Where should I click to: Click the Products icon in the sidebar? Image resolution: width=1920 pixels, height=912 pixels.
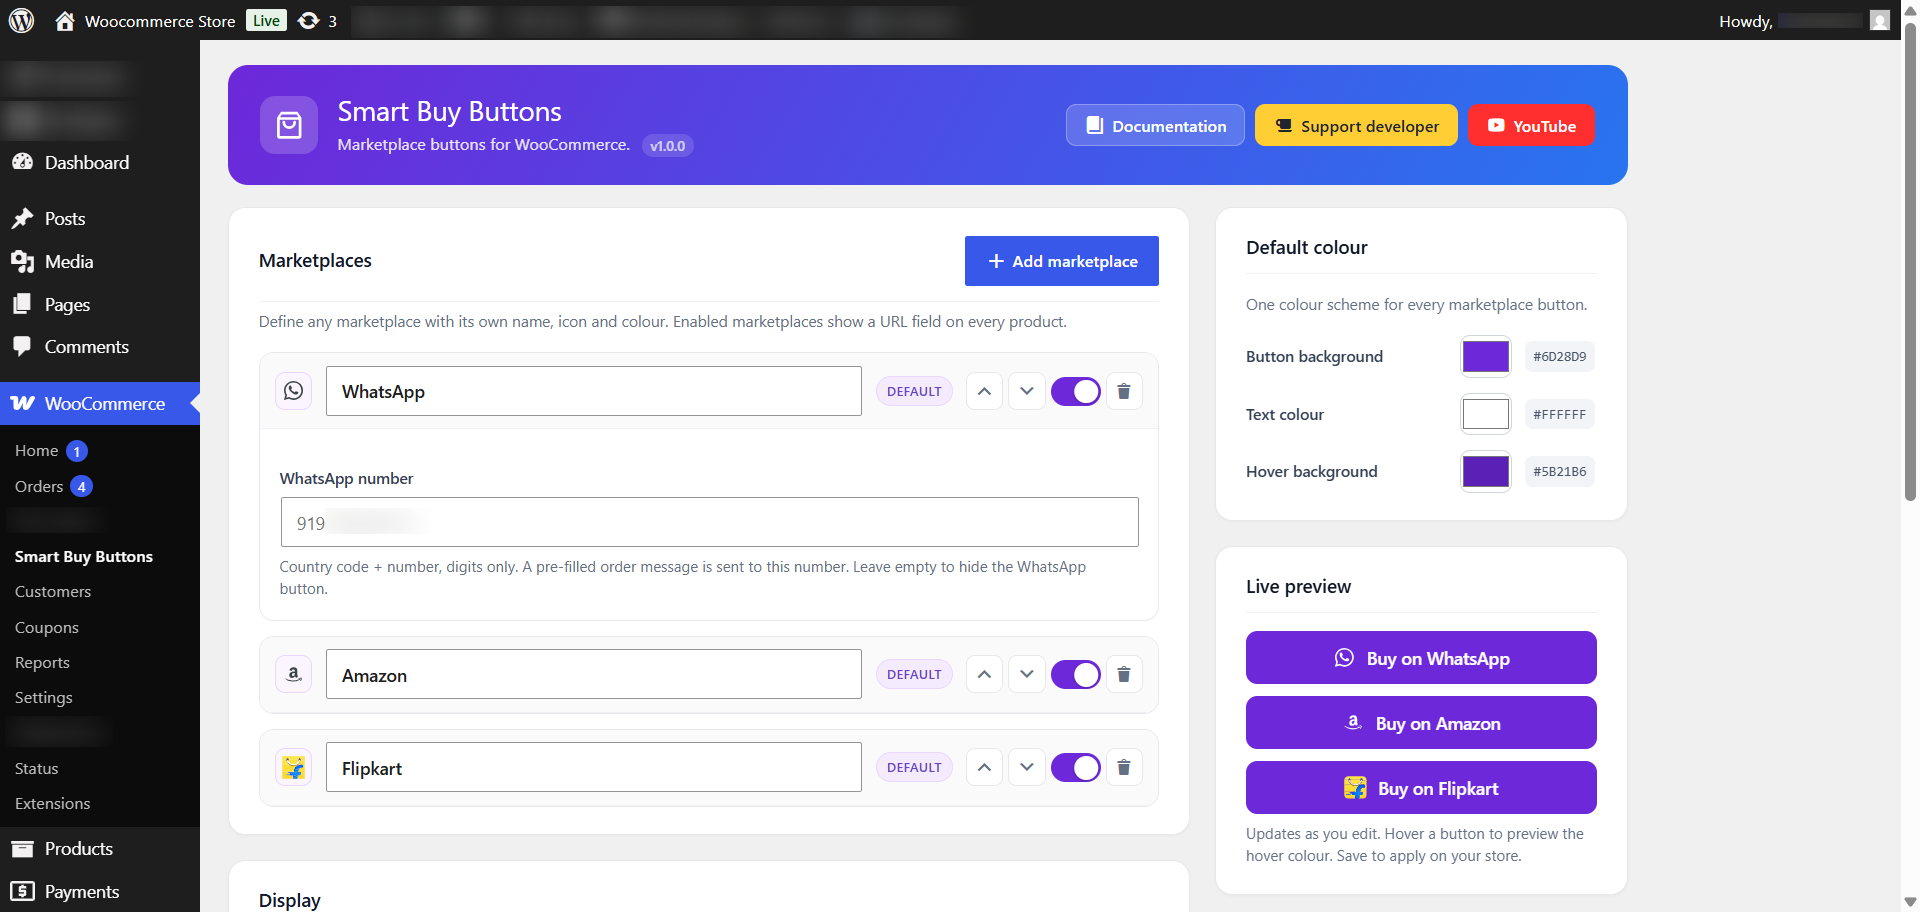[x=23, y=848]
